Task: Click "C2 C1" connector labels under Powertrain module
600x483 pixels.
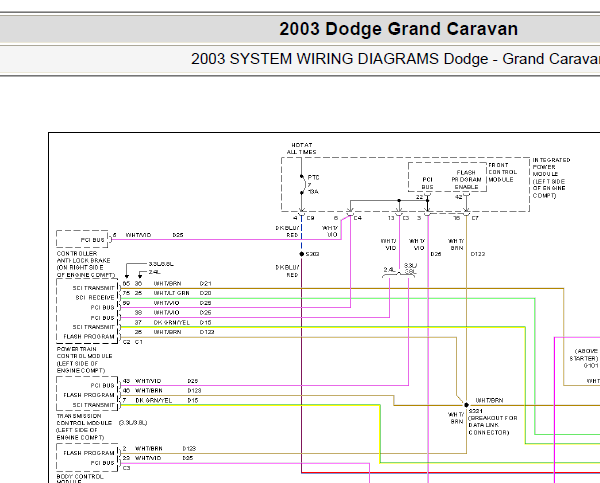Action: (133, 342)
